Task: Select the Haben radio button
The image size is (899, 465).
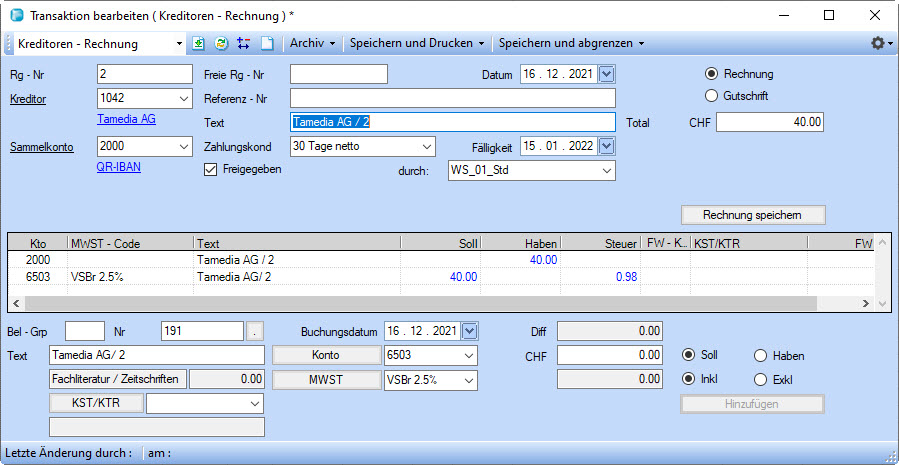Action: click(x=760, y=356)
